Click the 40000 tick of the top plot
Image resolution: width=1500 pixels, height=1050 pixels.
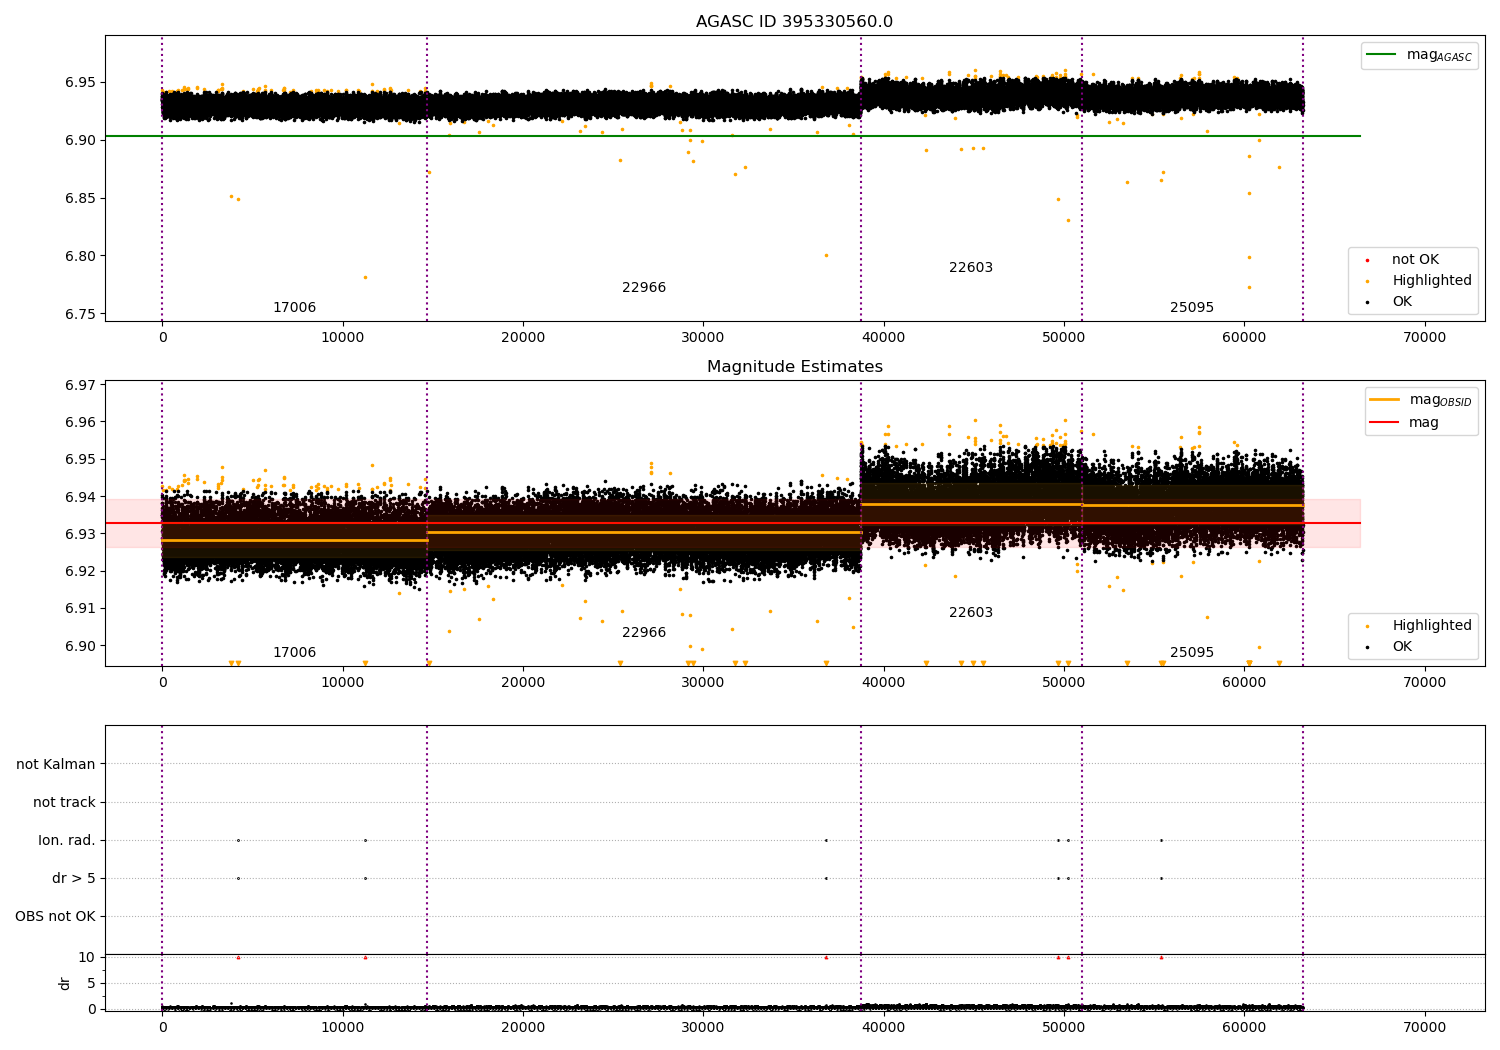(x=883, y=338)
